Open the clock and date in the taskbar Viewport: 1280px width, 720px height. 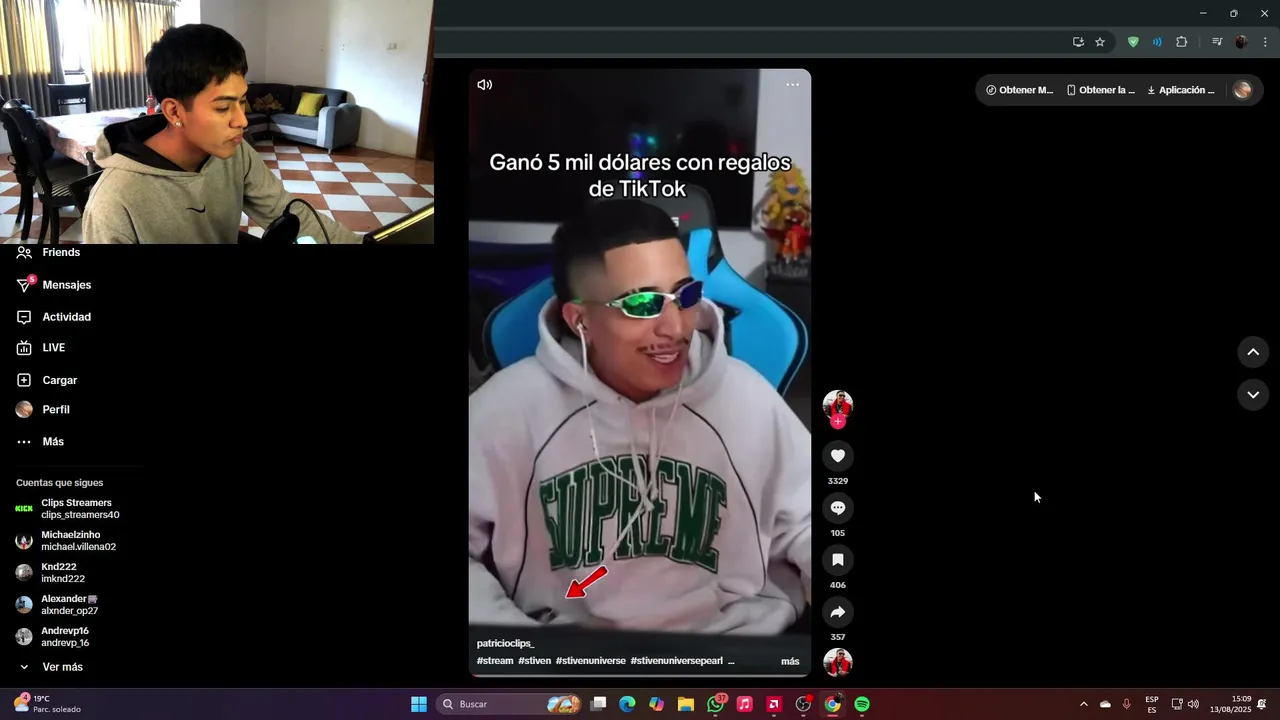point(1230,704)
